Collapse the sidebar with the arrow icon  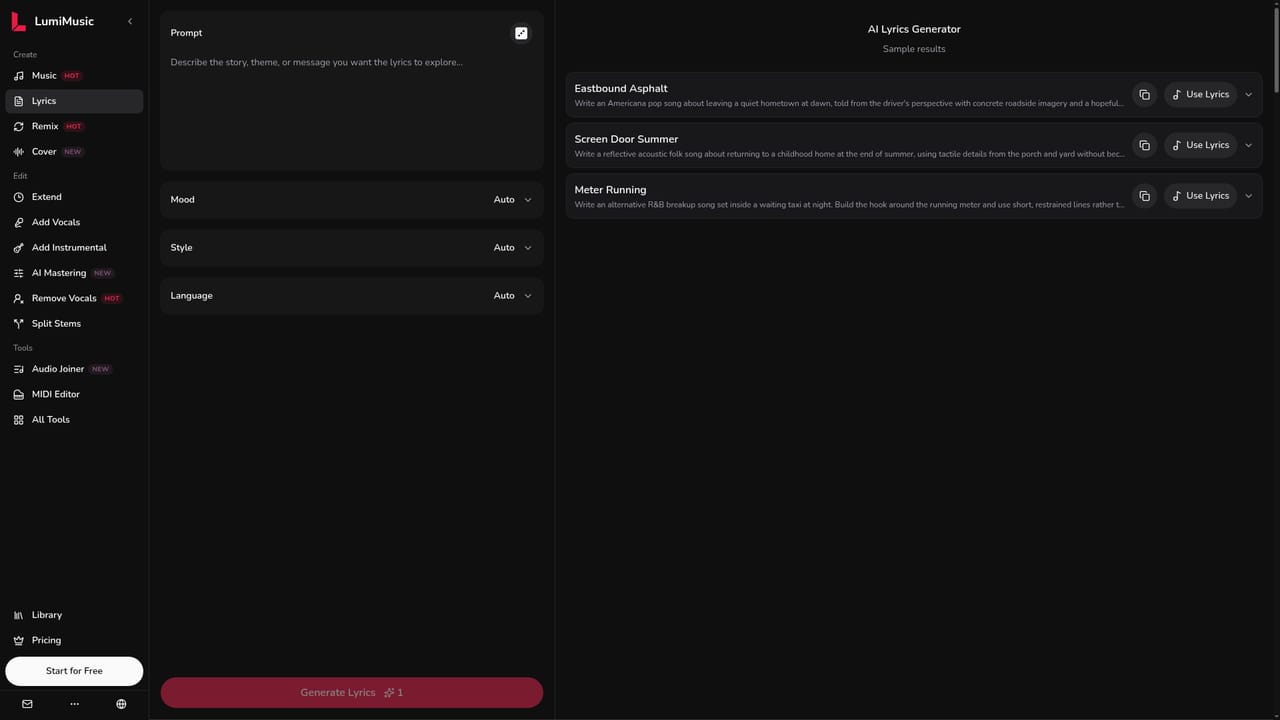pos(130,21)
